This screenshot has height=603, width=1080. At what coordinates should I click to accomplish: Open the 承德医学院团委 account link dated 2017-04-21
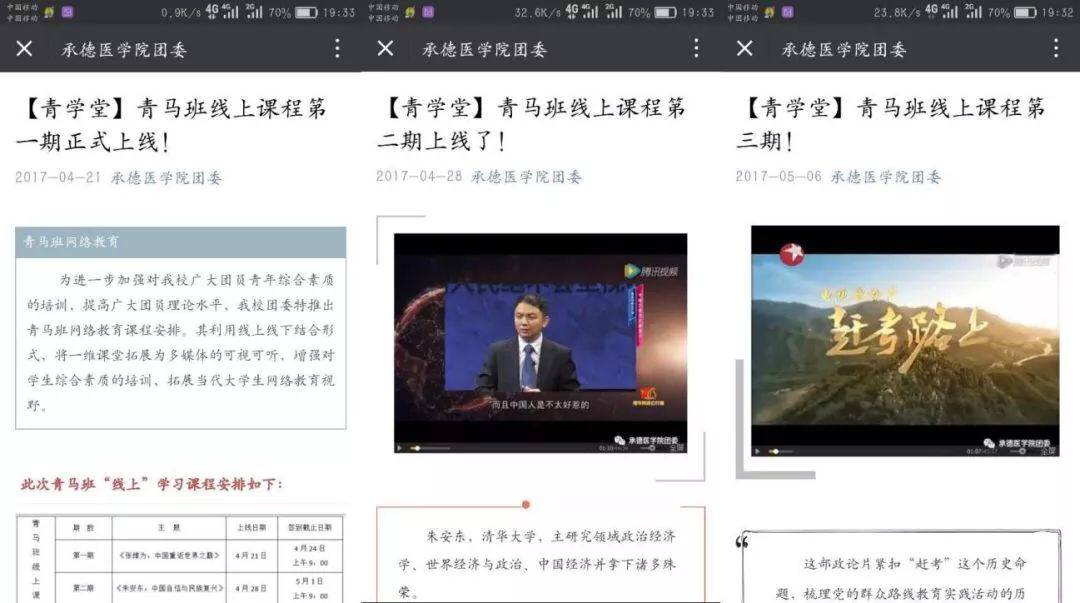pos(167,178)
